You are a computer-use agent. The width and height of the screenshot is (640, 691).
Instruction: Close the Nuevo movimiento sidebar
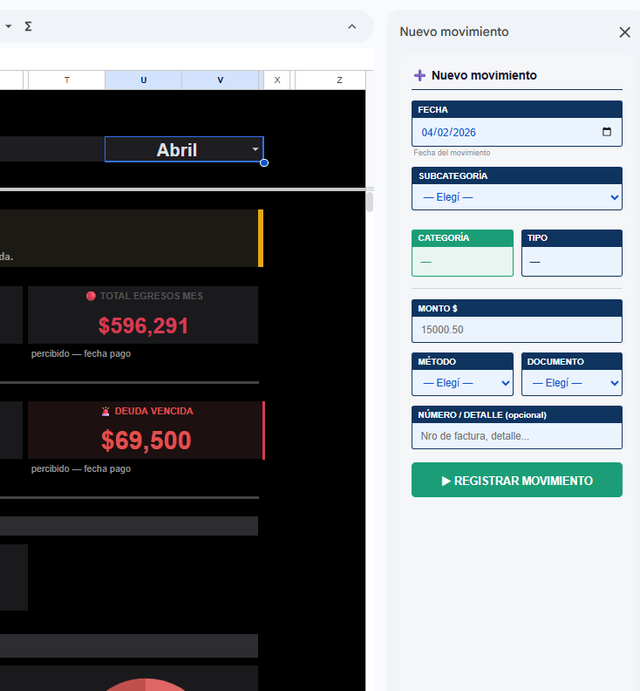(x=625, y=32)
